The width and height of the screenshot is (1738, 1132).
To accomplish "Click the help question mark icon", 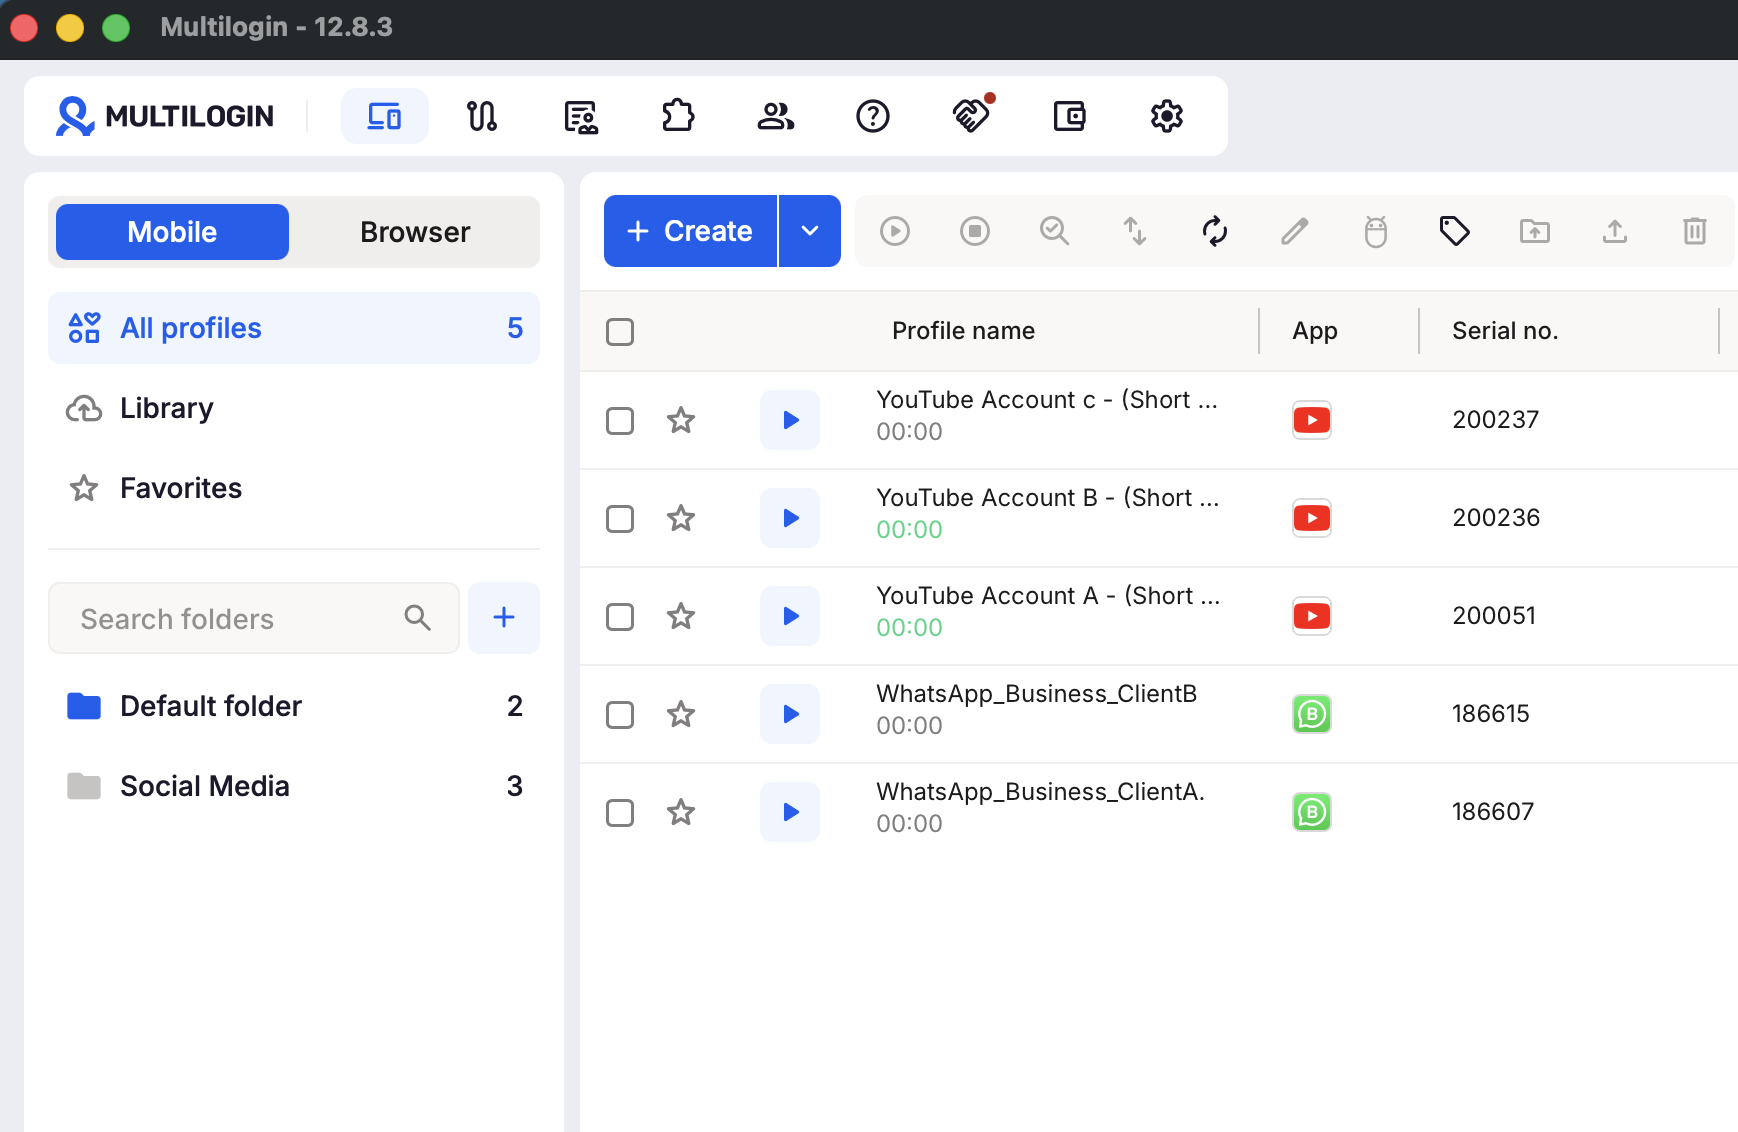I will click(x=873, y=116).
